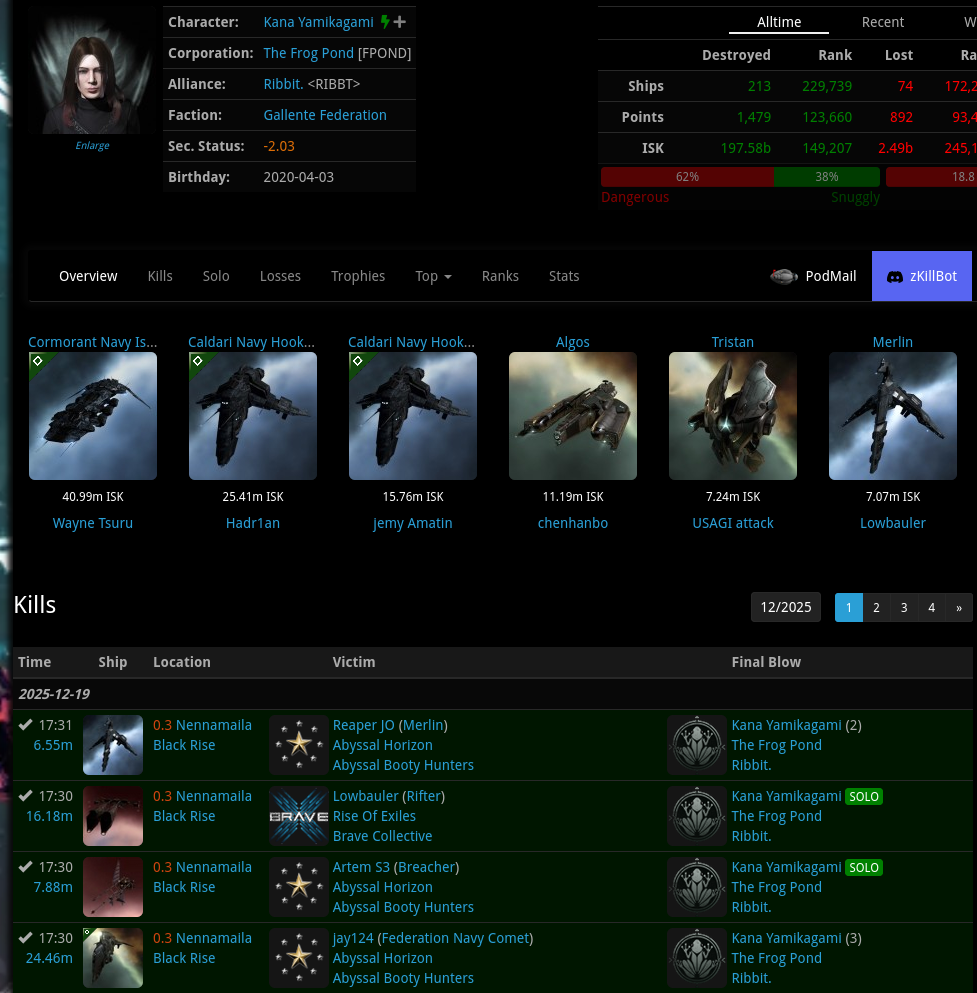The width and height of the screenshot is (977, 993).
Task: Open the zKillBot Discord button
Action: point(921,276)
